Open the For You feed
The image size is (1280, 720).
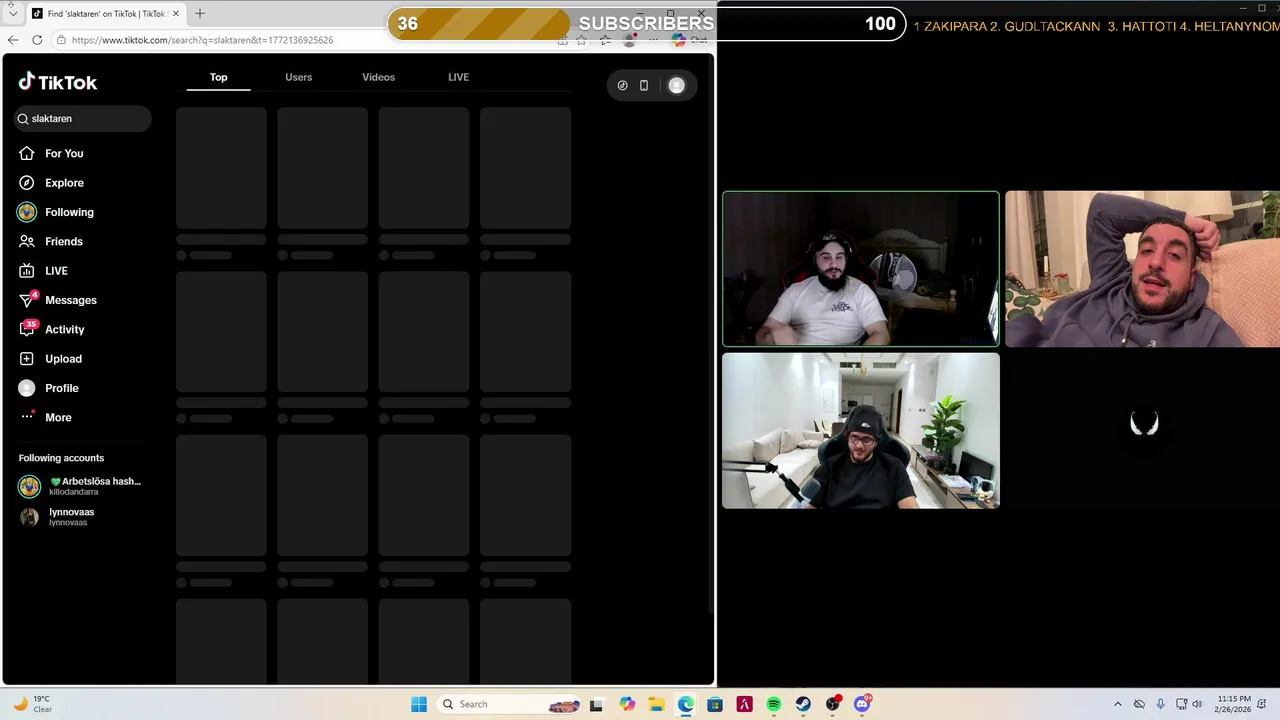[50, 153]
